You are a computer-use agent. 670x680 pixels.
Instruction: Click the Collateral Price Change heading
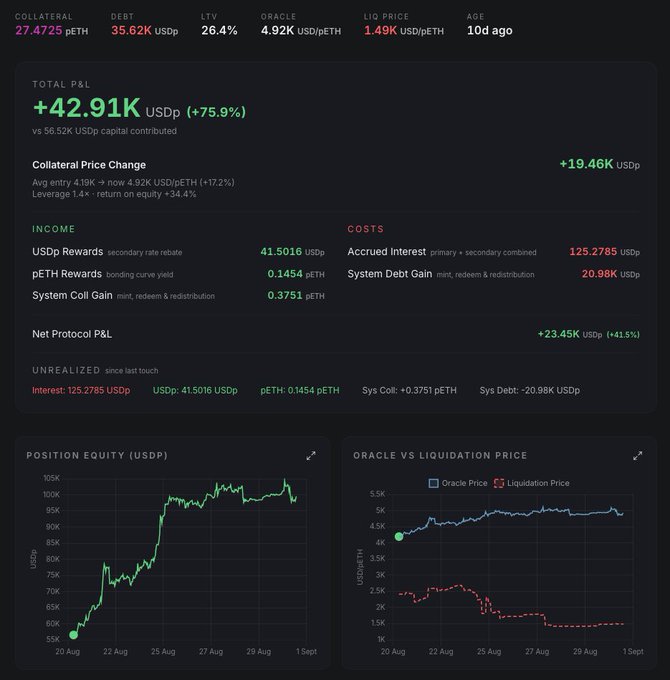[x=89, y=165]
